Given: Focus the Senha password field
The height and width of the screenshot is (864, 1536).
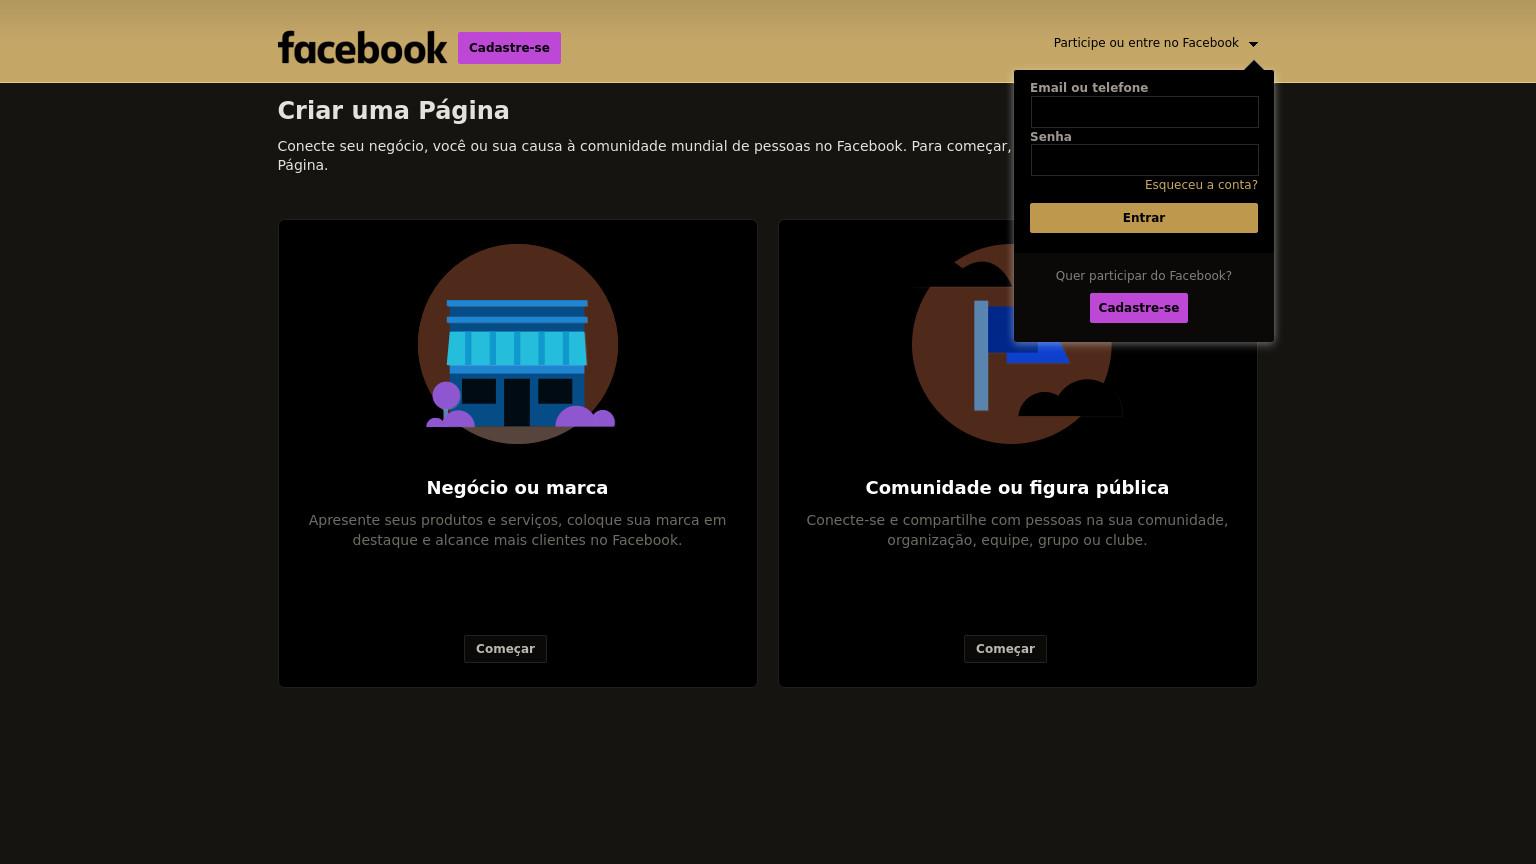Looking at the screenshot, I should pos(1144,160).
